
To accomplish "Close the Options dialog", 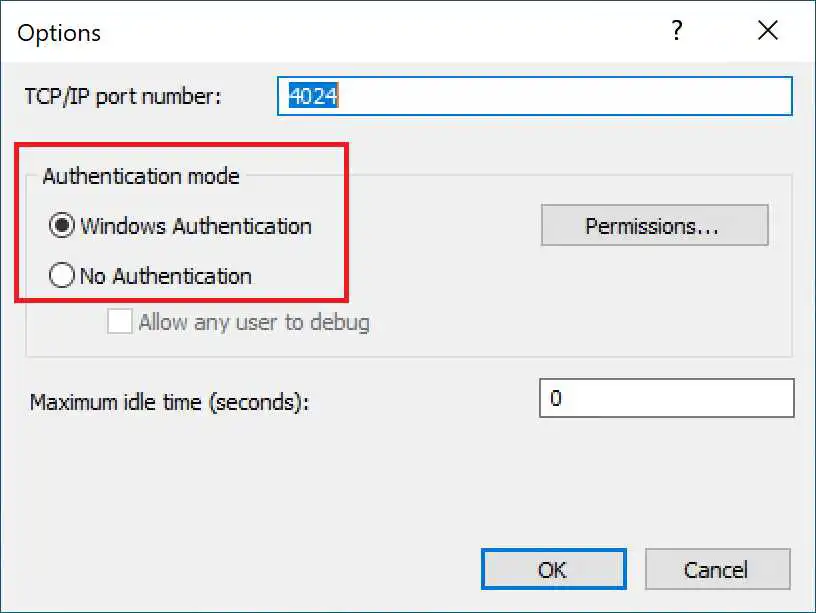I will (x=767, y=31).
